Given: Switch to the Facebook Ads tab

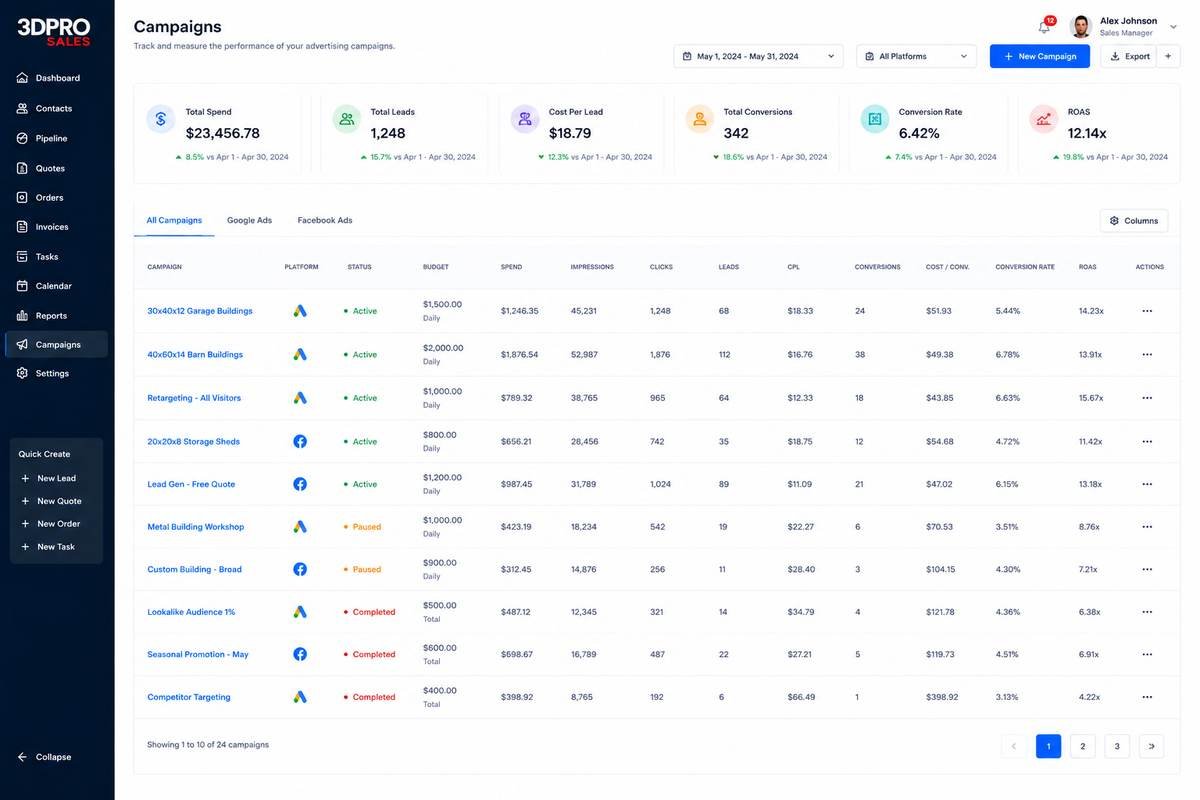Looking at the screenshot, I should tap(325, 220).
